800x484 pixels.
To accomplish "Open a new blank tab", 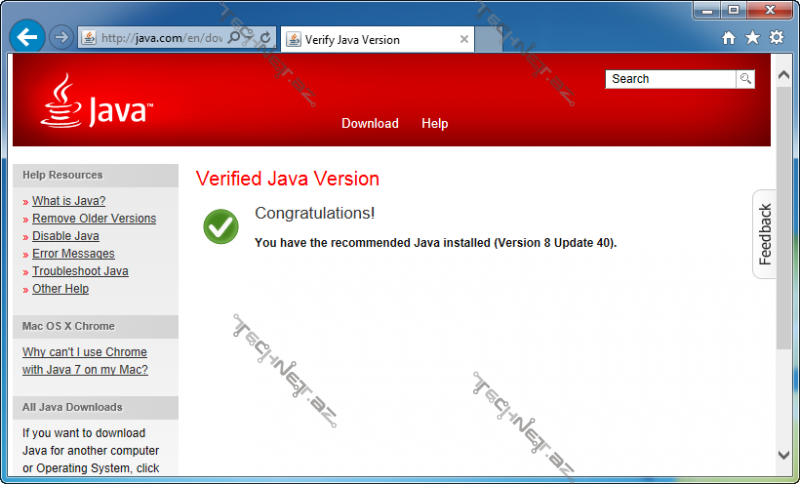I will click(488, 39).
